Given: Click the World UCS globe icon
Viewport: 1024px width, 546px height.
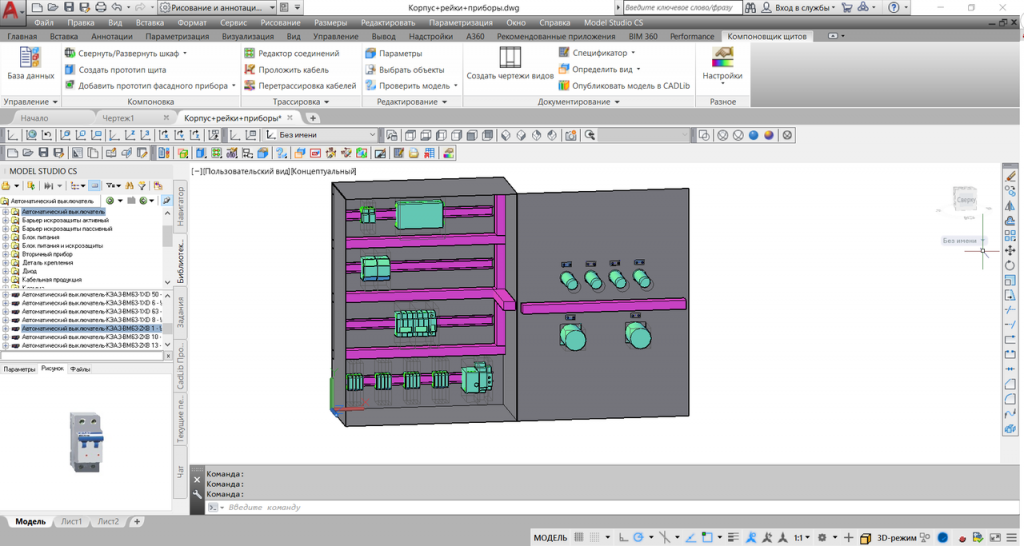Looking at the screenshot, I should (31, 135).
